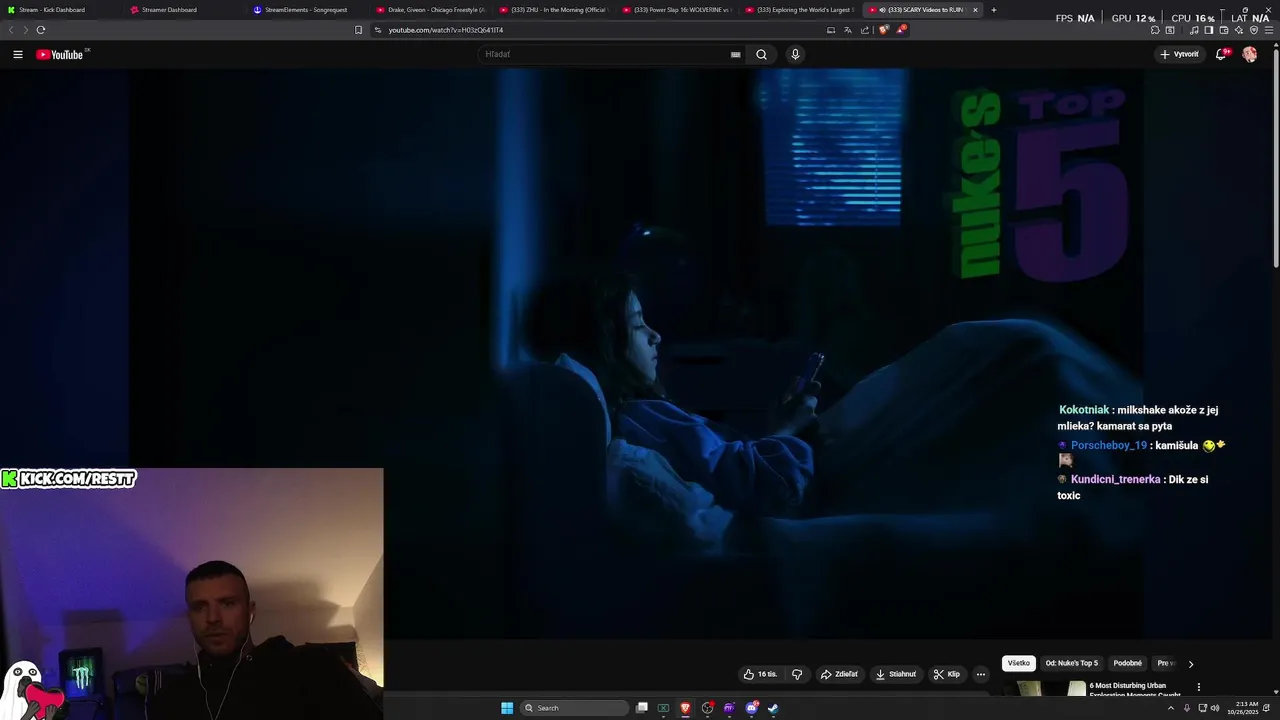Viewport: 1280px width, 720px height.
Task: Switch to Drake, Giveon - Chicago Freestyle tab
Action: coord(430,10)
